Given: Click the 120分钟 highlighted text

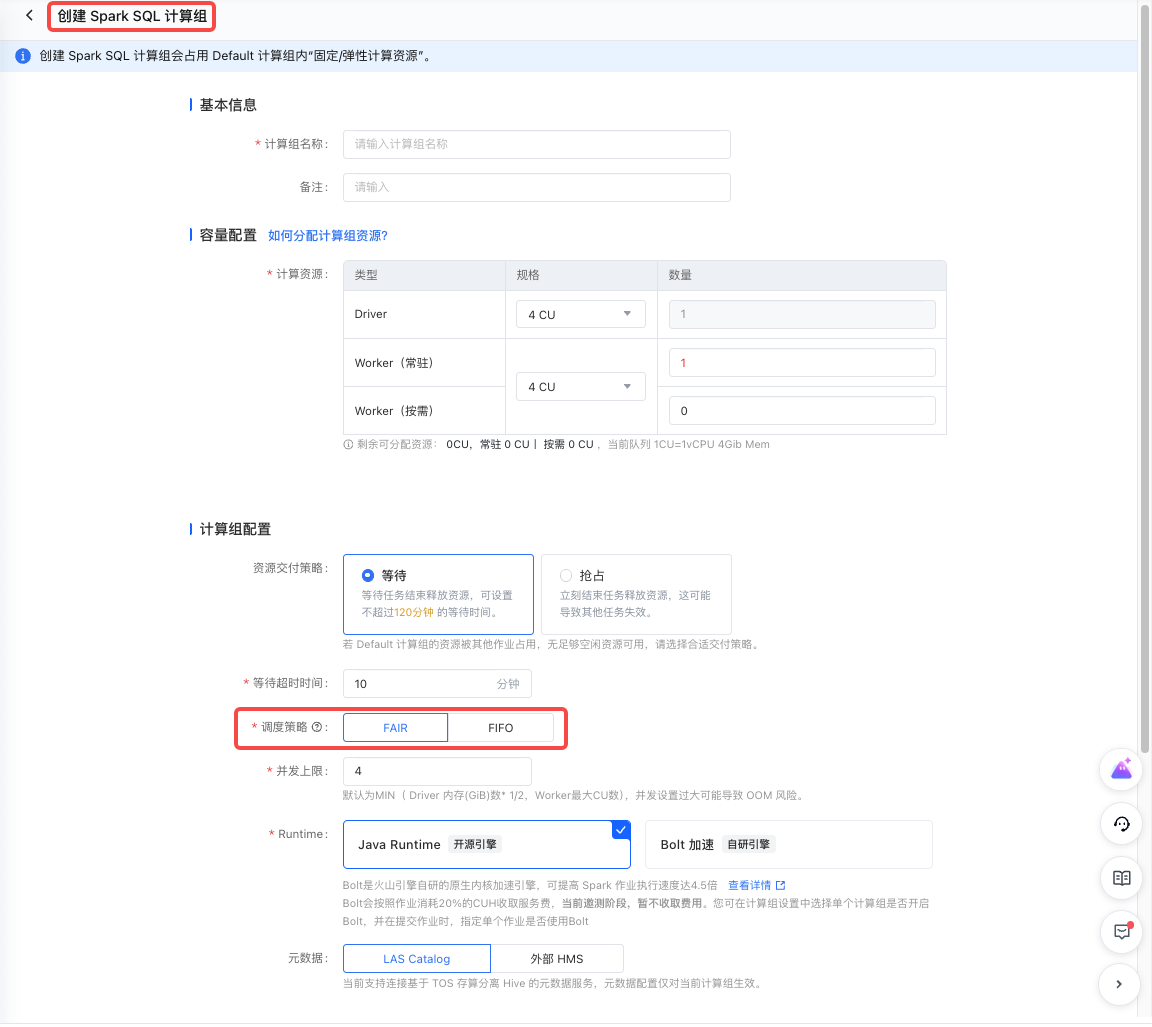Looking at the screenshot, I should [x=414, y=612].
